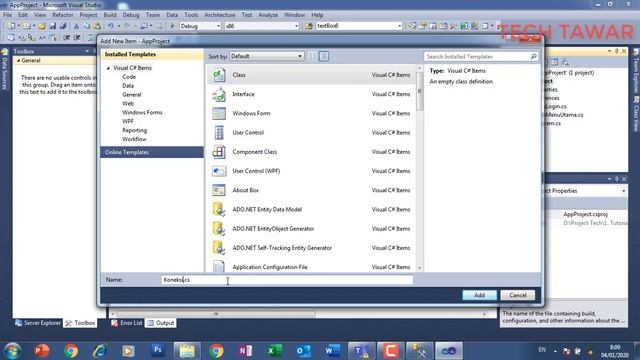The width and height of the screenshot is (640, 360).
Task: Select Application Configuration File icon
Action: (x=219, y=266)
